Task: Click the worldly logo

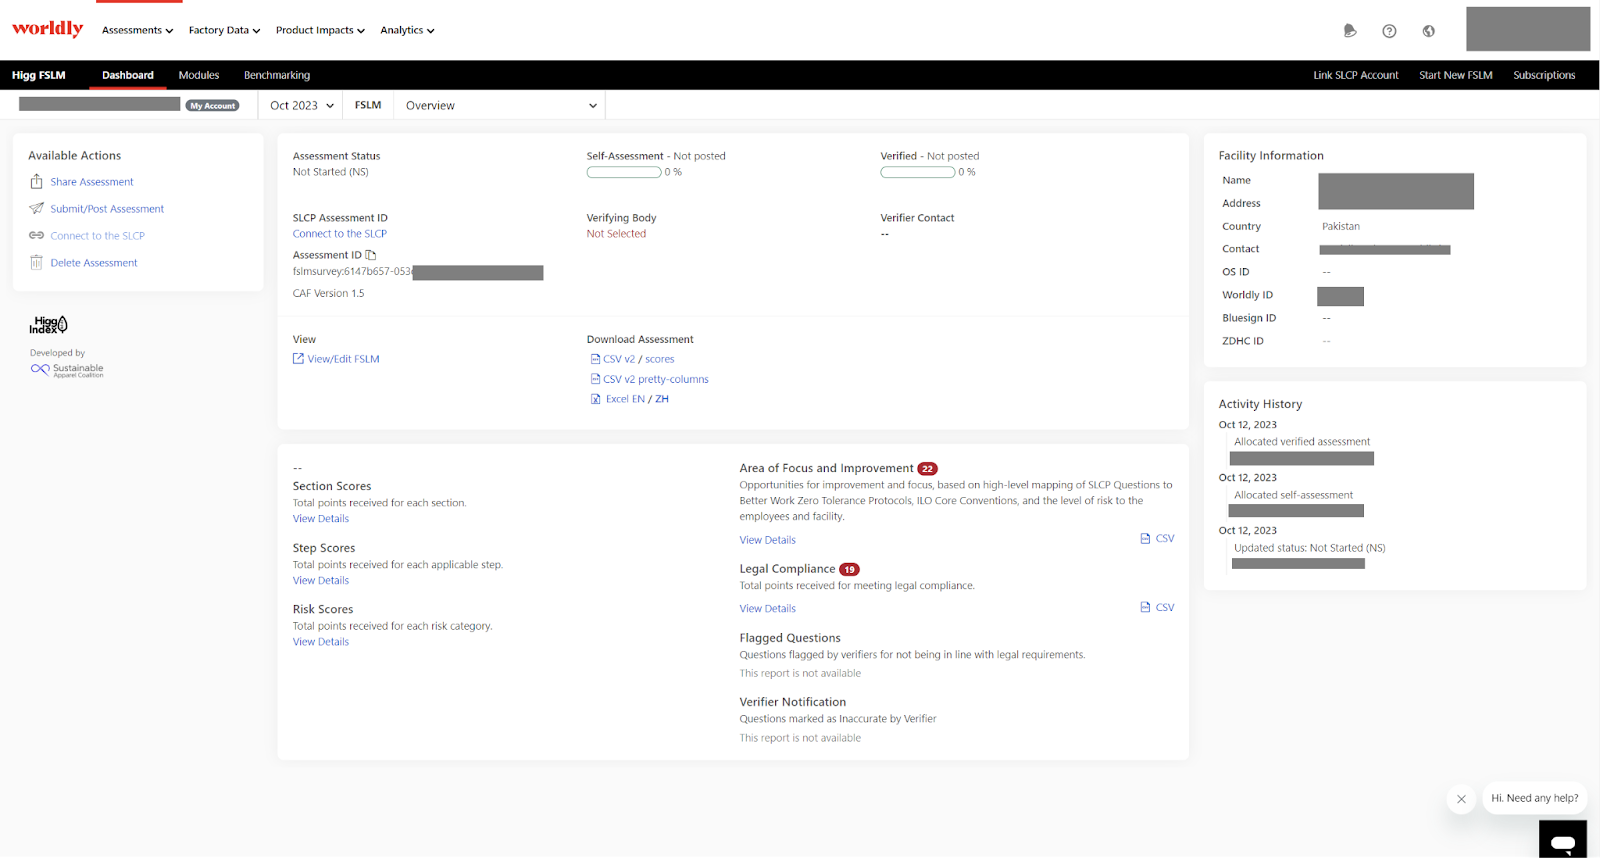Action: [47, 29]
